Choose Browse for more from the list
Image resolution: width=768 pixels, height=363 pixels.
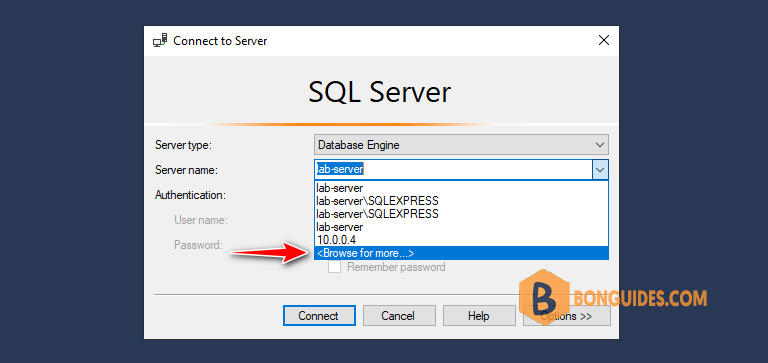461,253
